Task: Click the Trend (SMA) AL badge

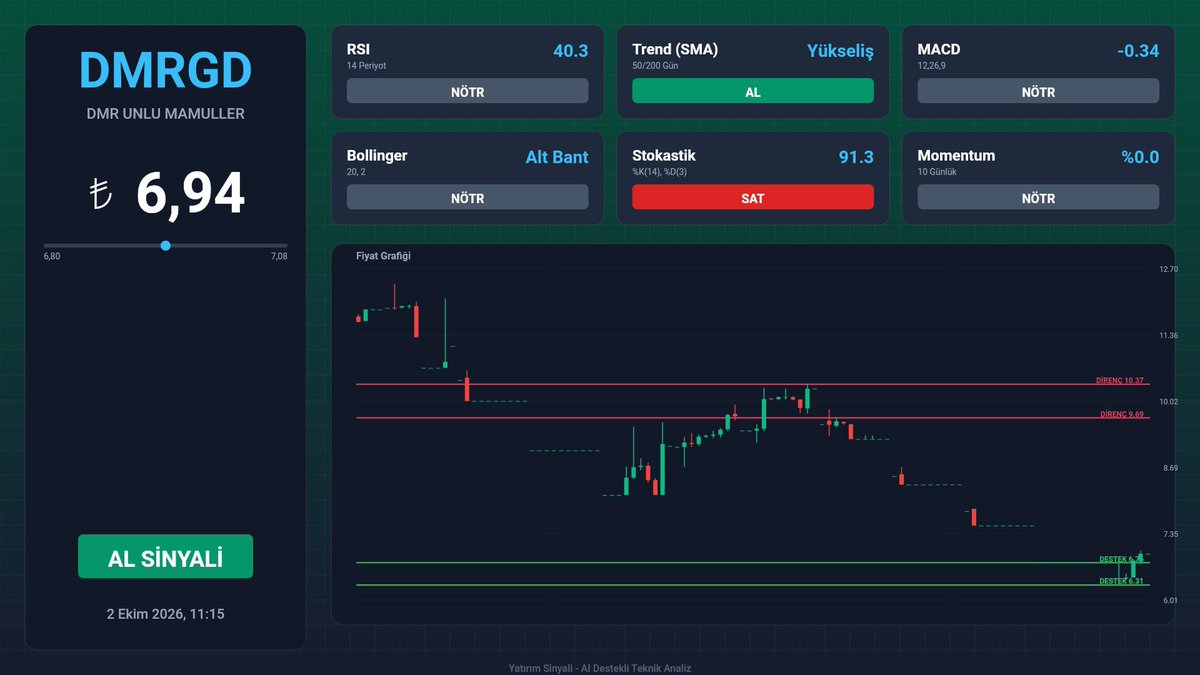Action: tap(753, 91)
